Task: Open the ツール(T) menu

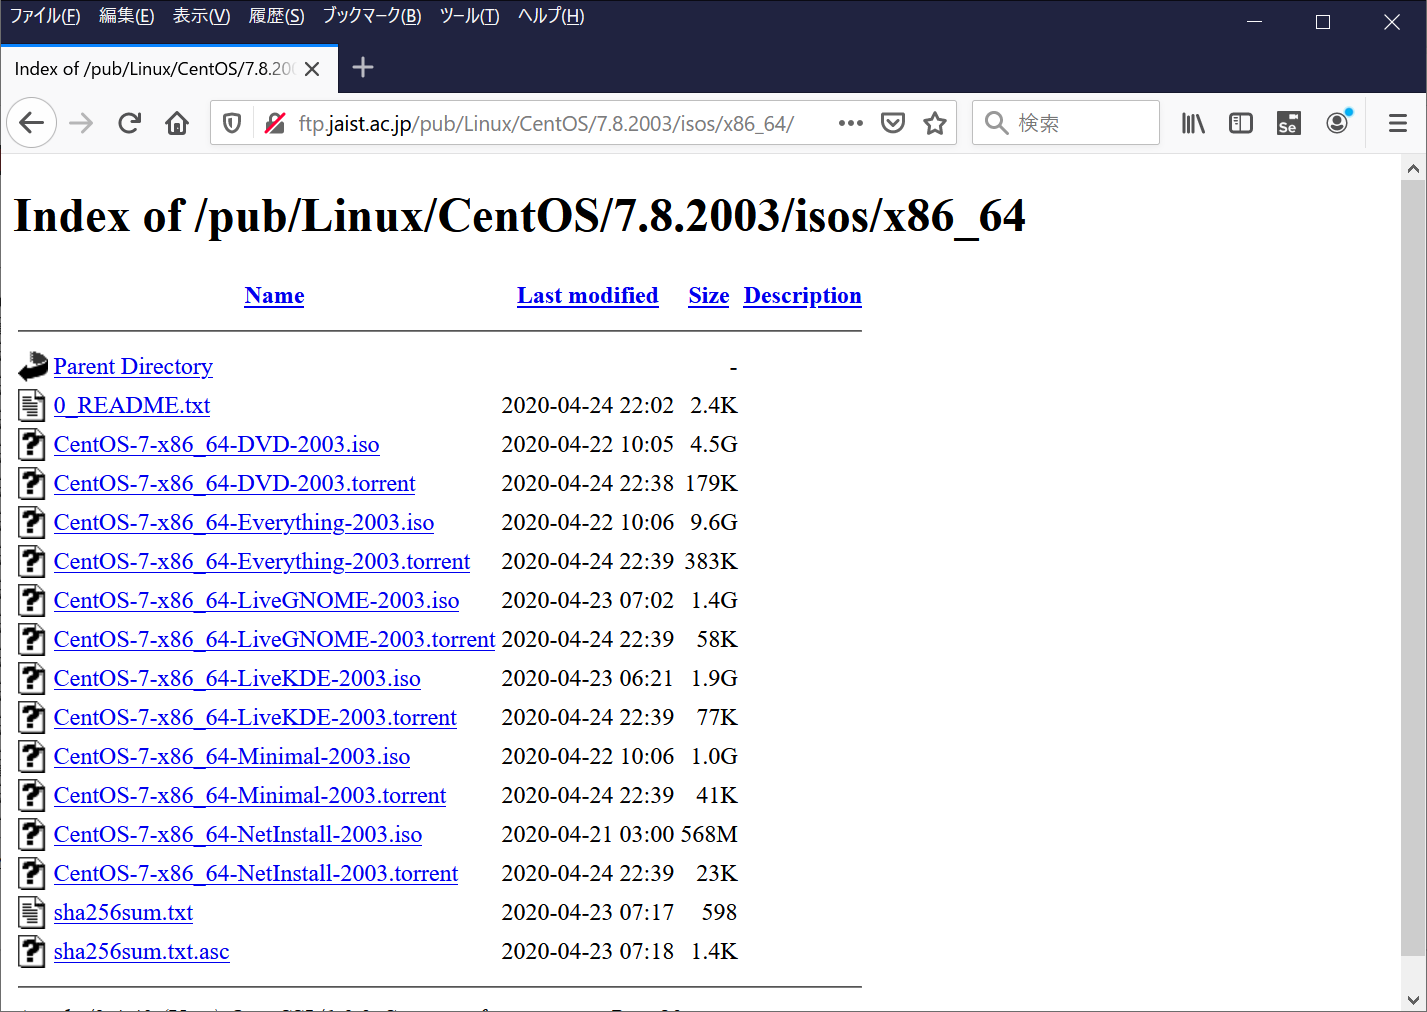Action: pos(469,16)
